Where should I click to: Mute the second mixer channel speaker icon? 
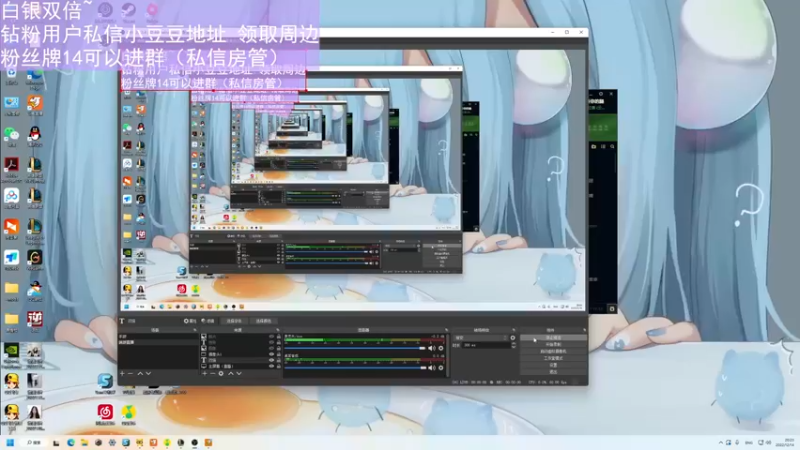click(x=431, y=368)
